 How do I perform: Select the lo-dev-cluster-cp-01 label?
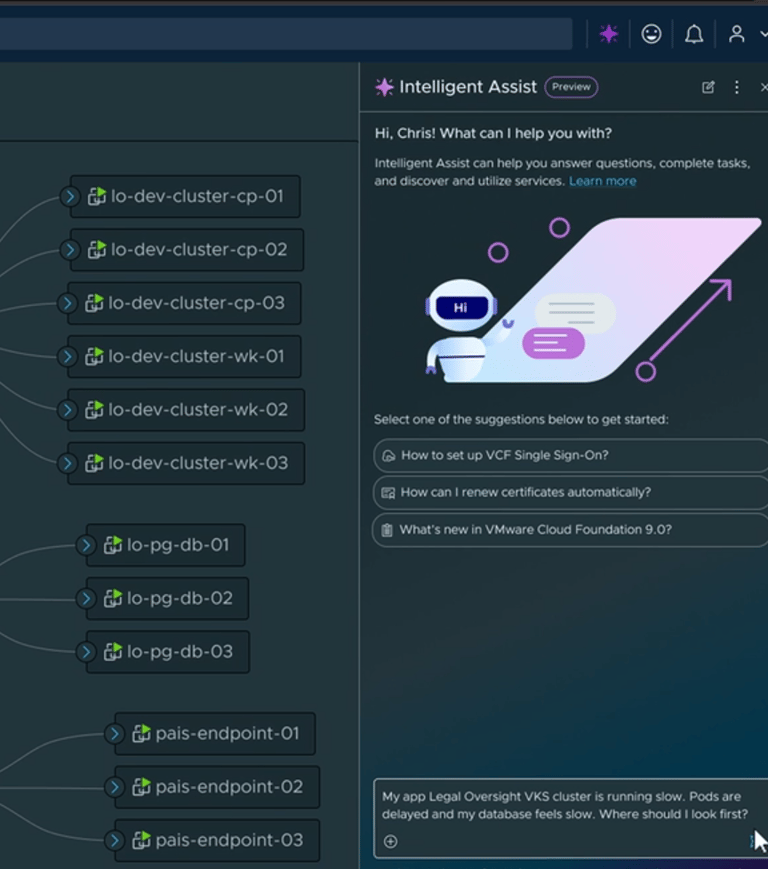tap(197, 196)
